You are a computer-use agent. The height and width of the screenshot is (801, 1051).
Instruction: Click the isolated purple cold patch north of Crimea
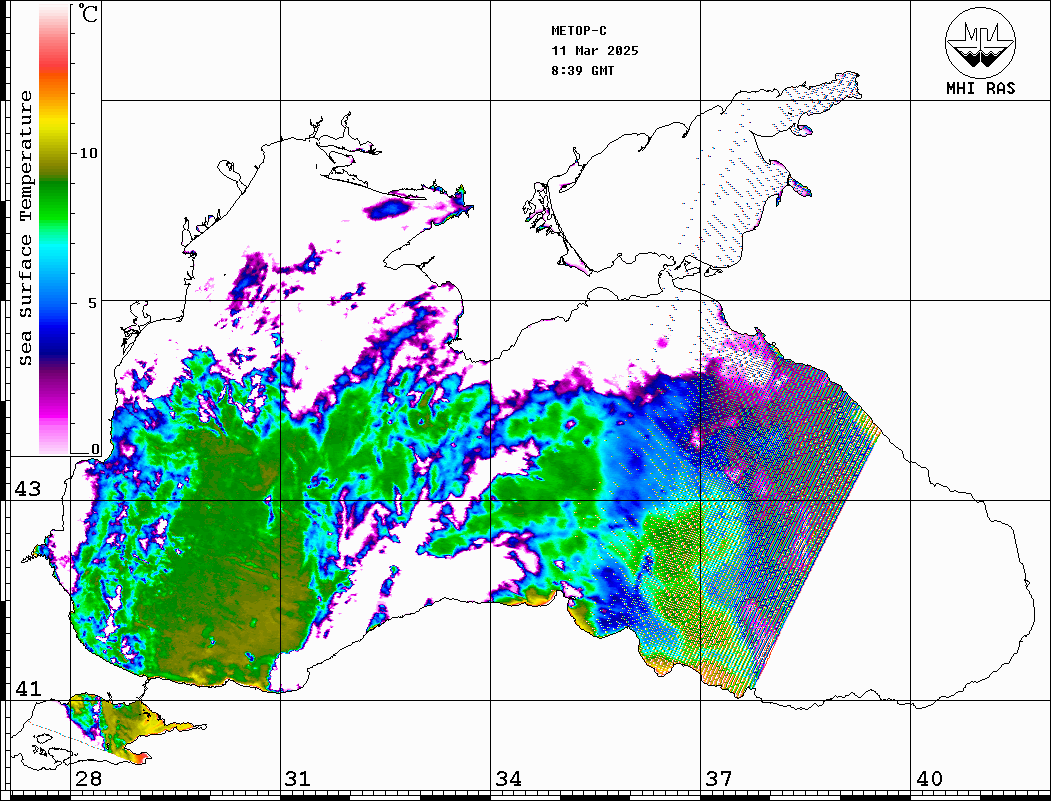[x=388, y=208]
